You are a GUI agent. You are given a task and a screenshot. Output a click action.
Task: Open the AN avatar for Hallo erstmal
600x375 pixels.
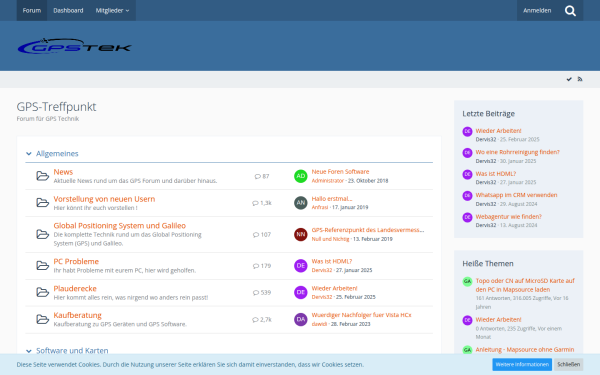[x=301, y=203]
